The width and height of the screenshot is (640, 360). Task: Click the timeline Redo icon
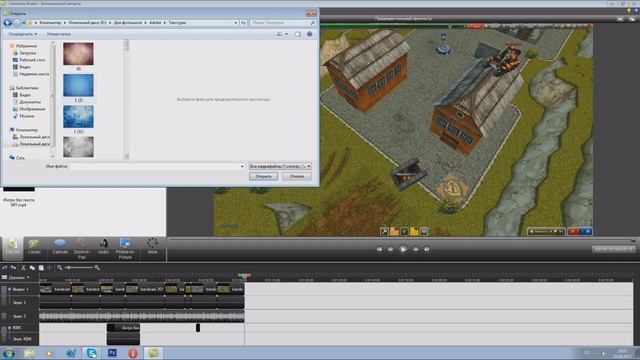click(x=13, y=268)
